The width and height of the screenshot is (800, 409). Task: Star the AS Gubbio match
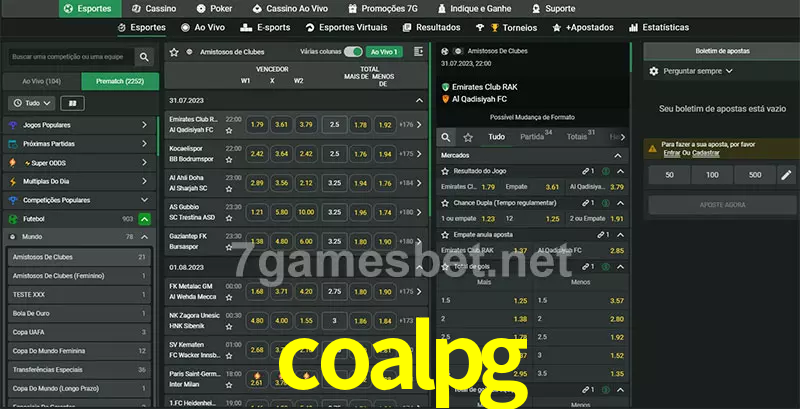click(x=229, y=218)
